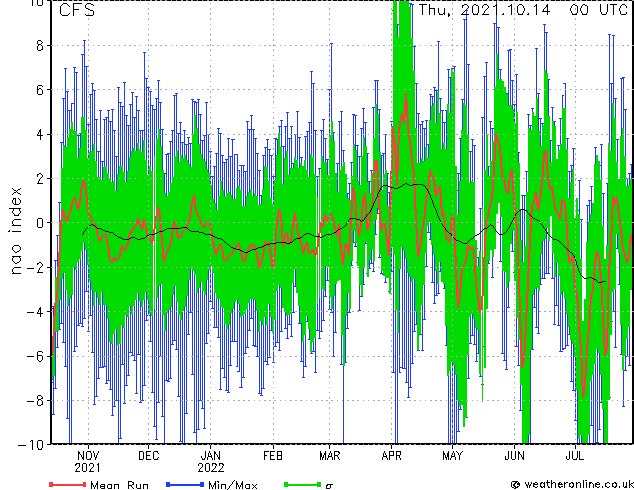
Task: Click the 'Min/Max' legend text
Action: (232, 485)
